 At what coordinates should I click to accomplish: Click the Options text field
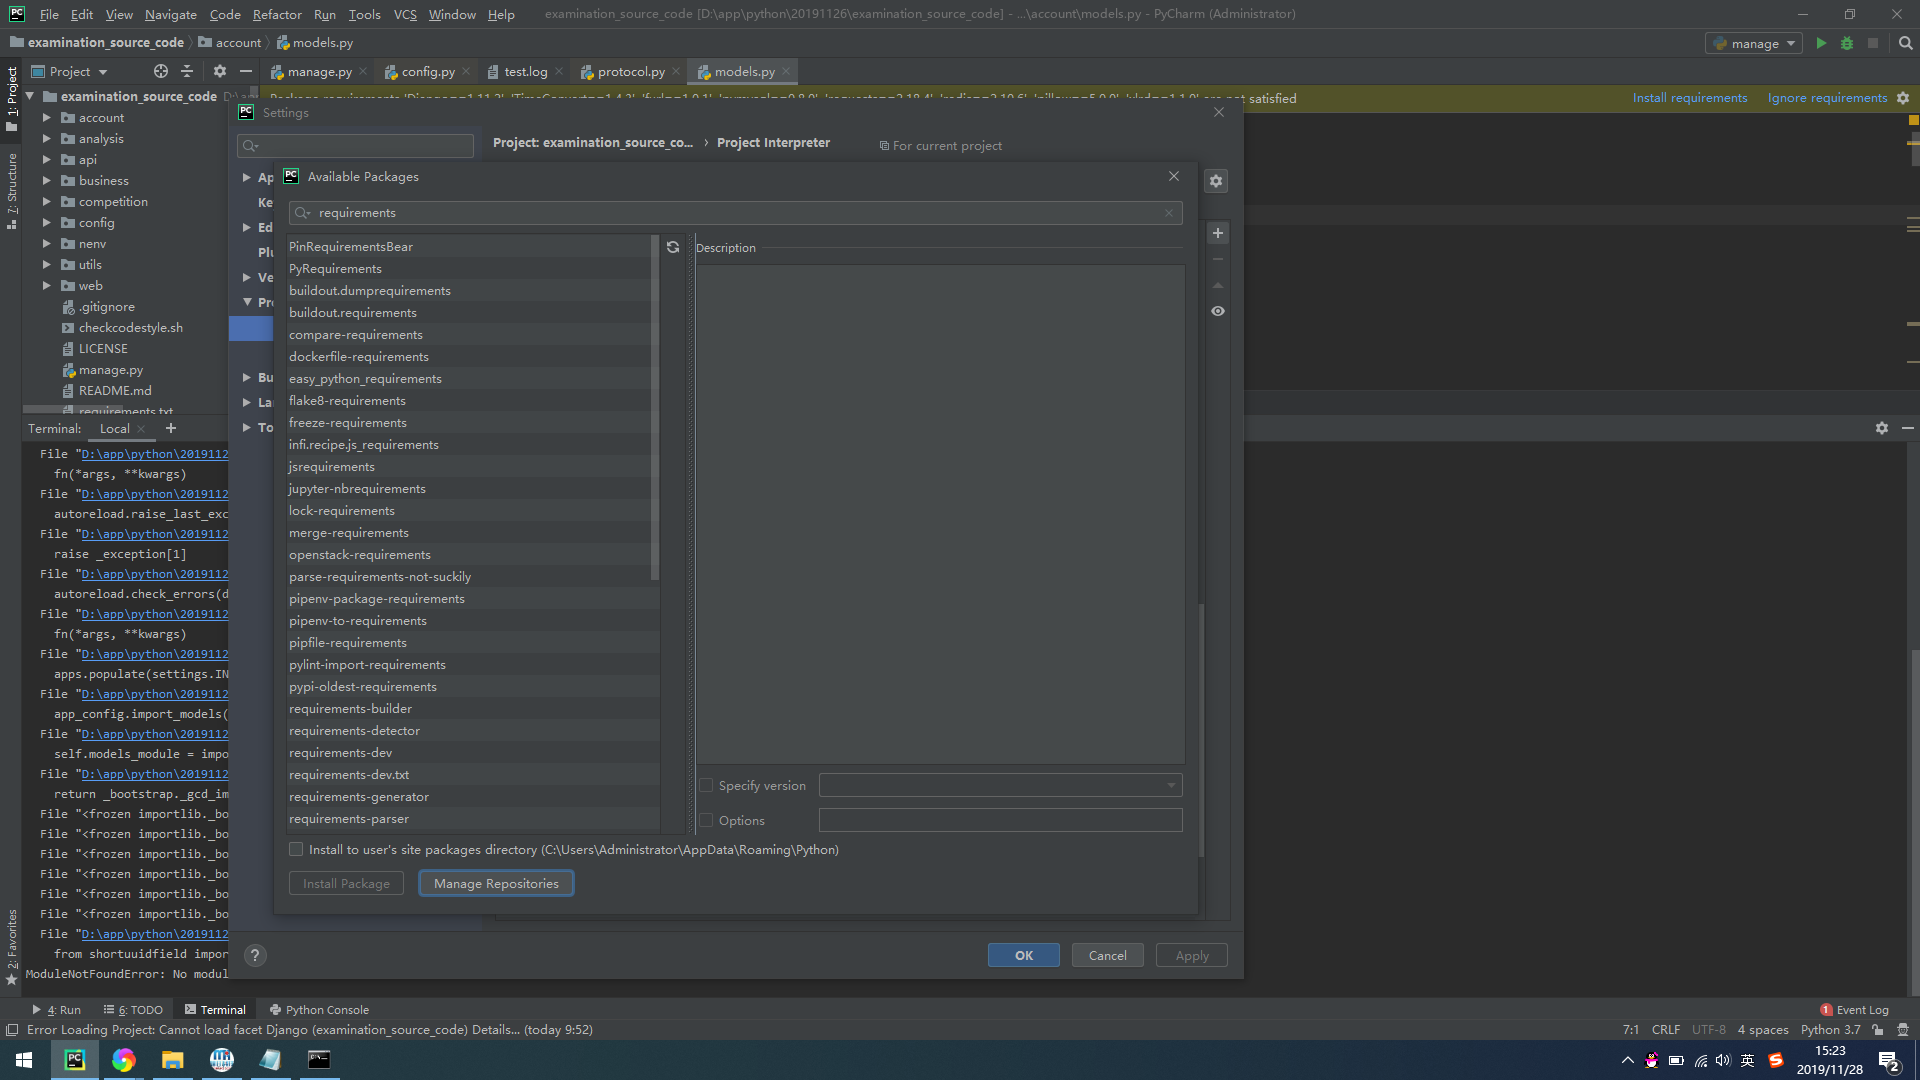(x=1000, y=821)
